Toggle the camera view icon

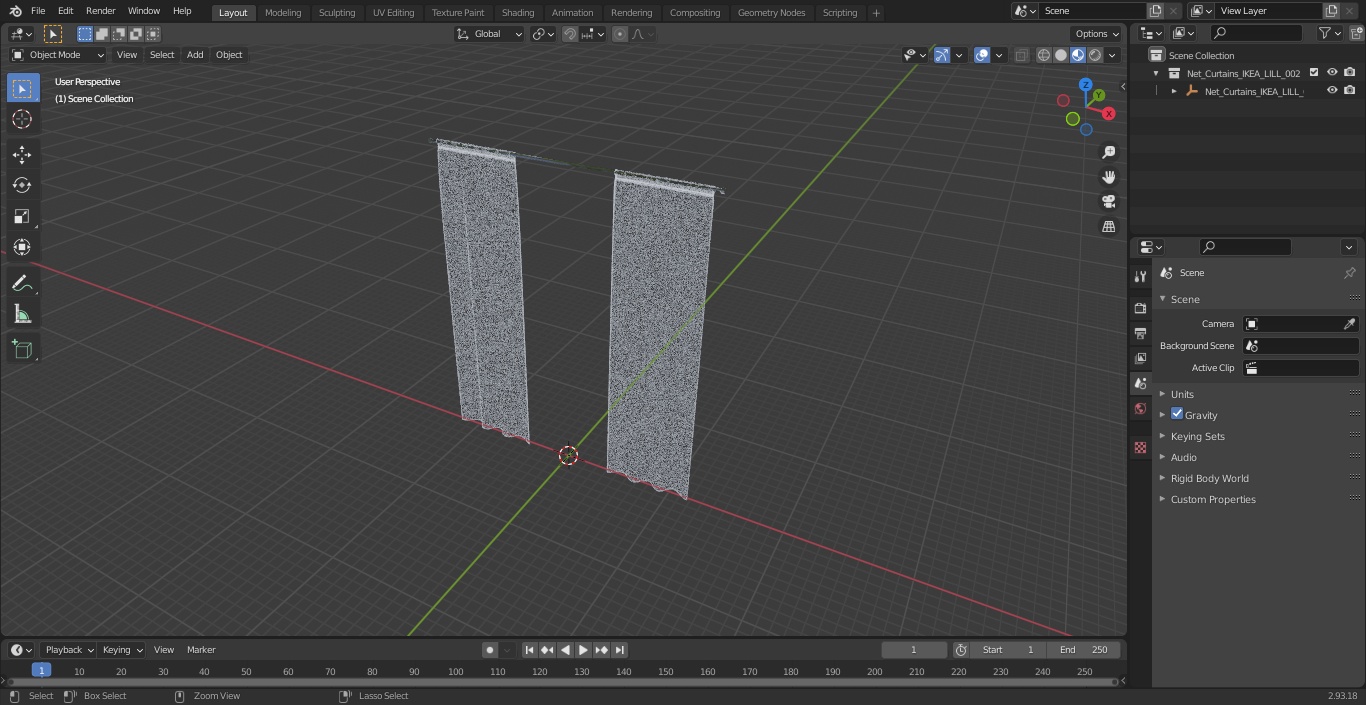tap(1109, 202)
